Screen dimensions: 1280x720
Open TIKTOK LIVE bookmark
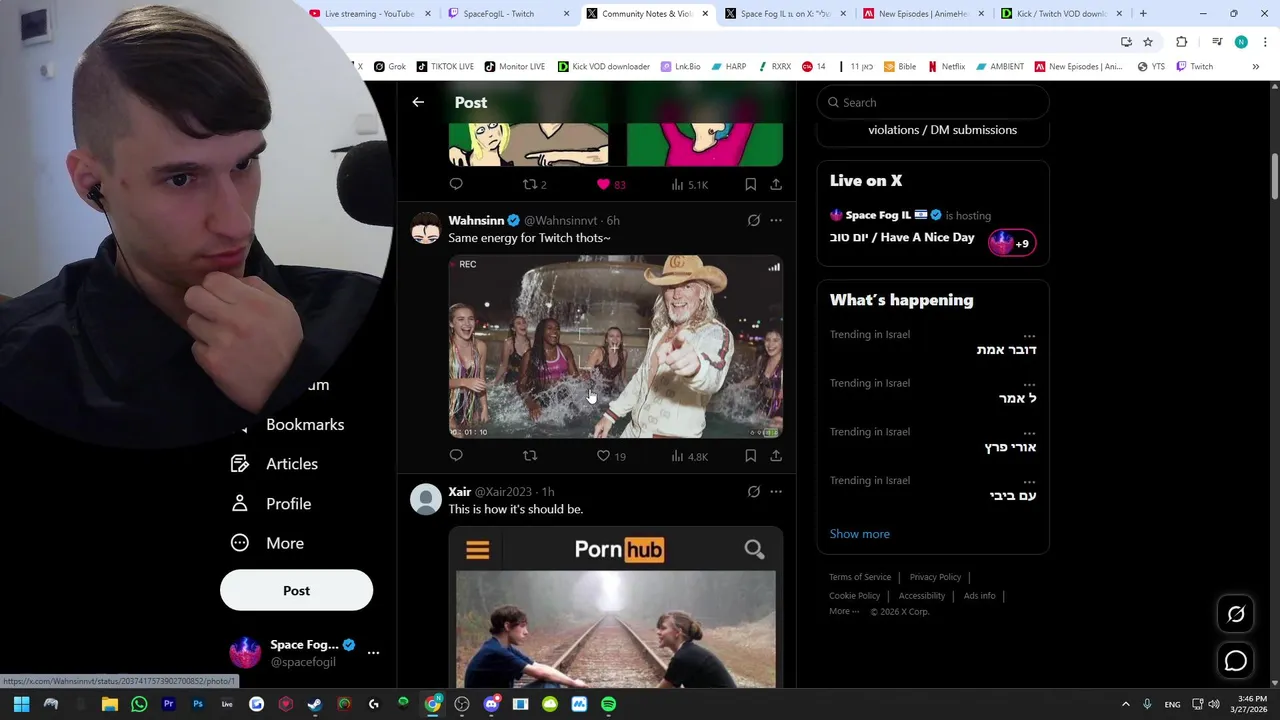tap(445, 67)
